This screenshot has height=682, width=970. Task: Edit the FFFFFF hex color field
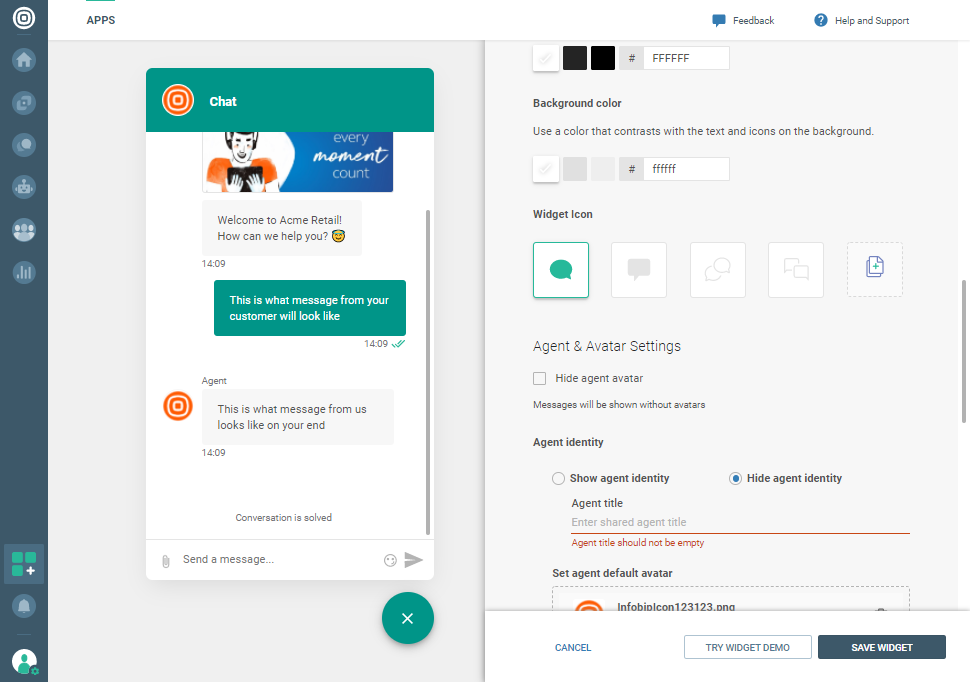(686, 58)
